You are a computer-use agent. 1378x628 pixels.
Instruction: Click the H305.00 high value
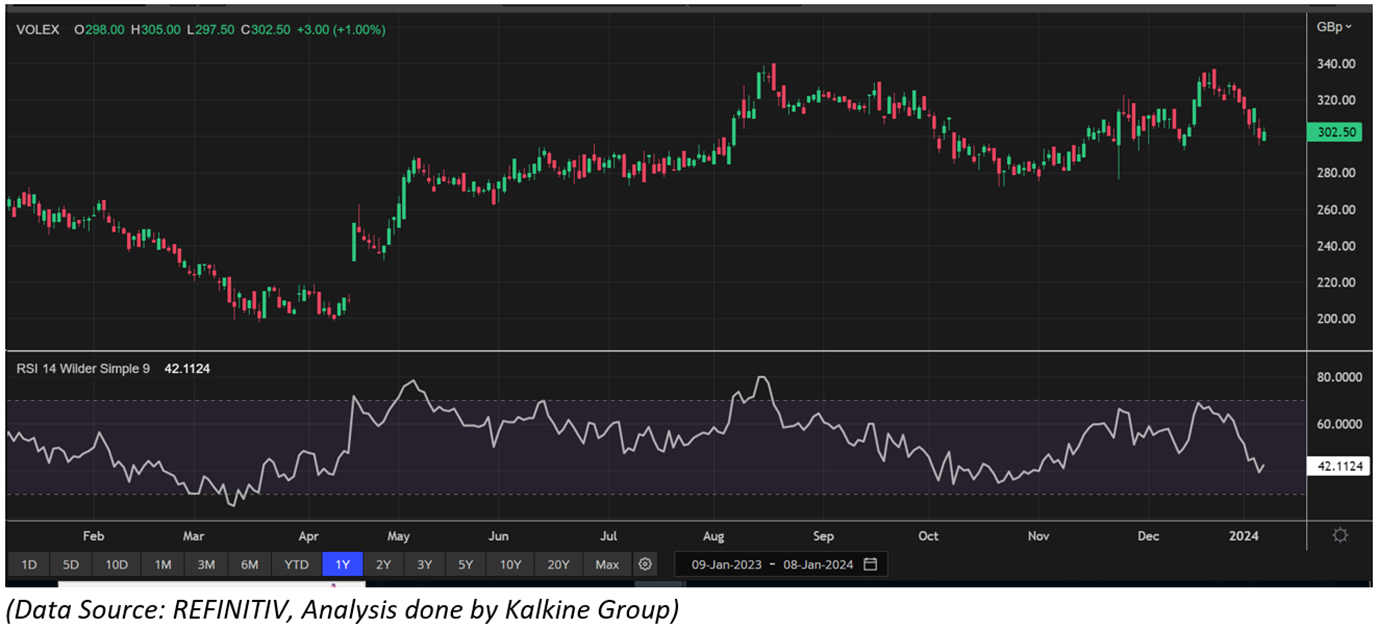tap(155, 30)
